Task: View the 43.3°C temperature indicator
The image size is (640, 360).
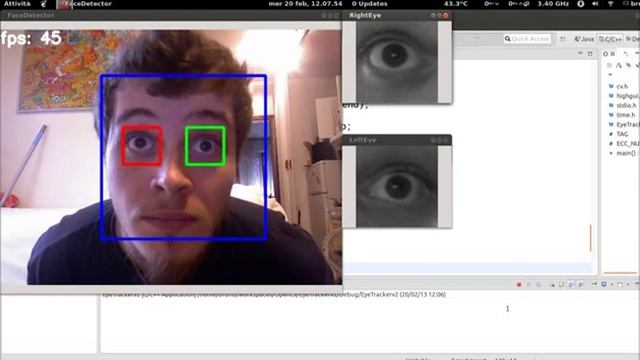Action: tap(456, 4)
